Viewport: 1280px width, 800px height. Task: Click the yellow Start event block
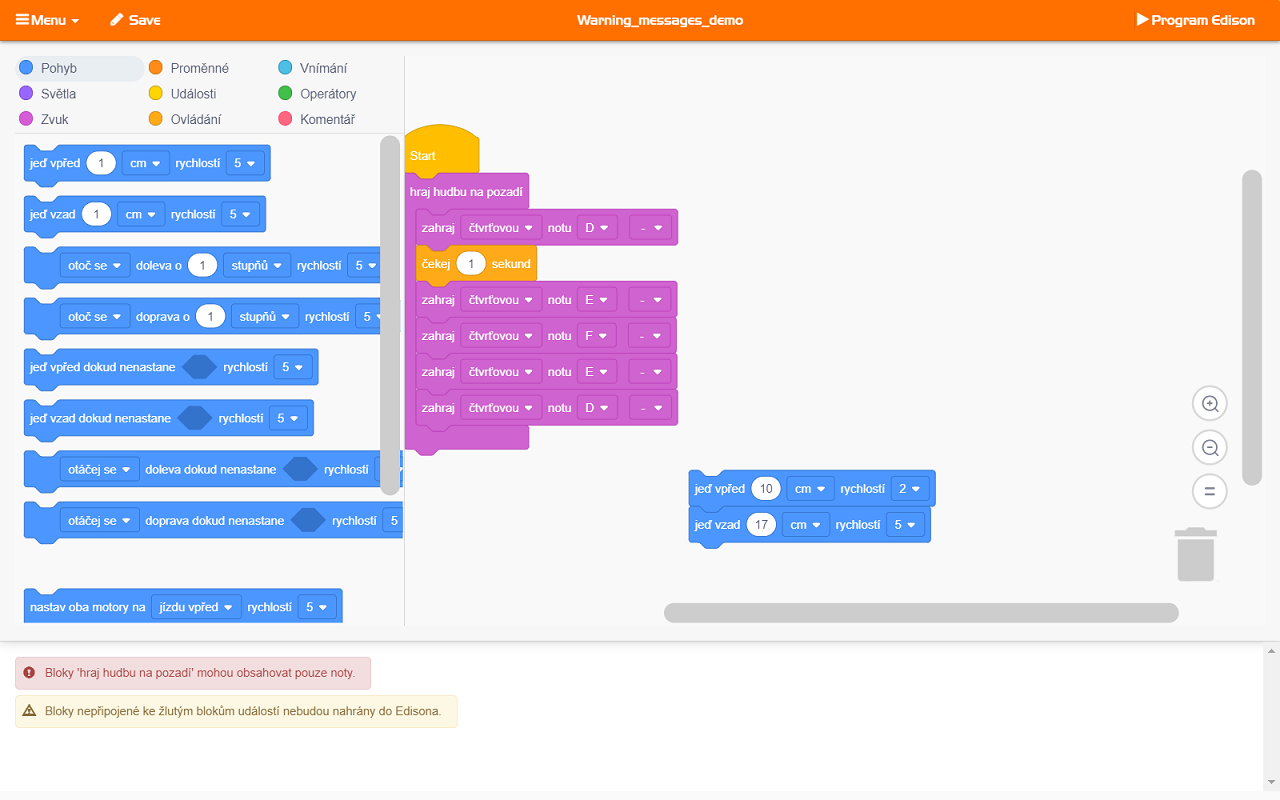click(x=442, y=150)
